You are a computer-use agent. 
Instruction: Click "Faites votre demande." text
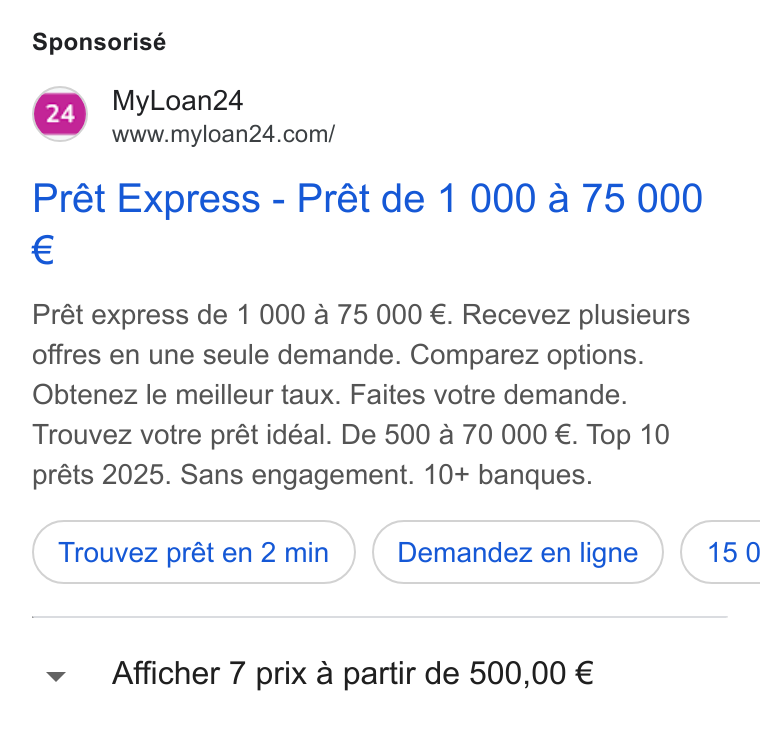click(x=489, y=395)
